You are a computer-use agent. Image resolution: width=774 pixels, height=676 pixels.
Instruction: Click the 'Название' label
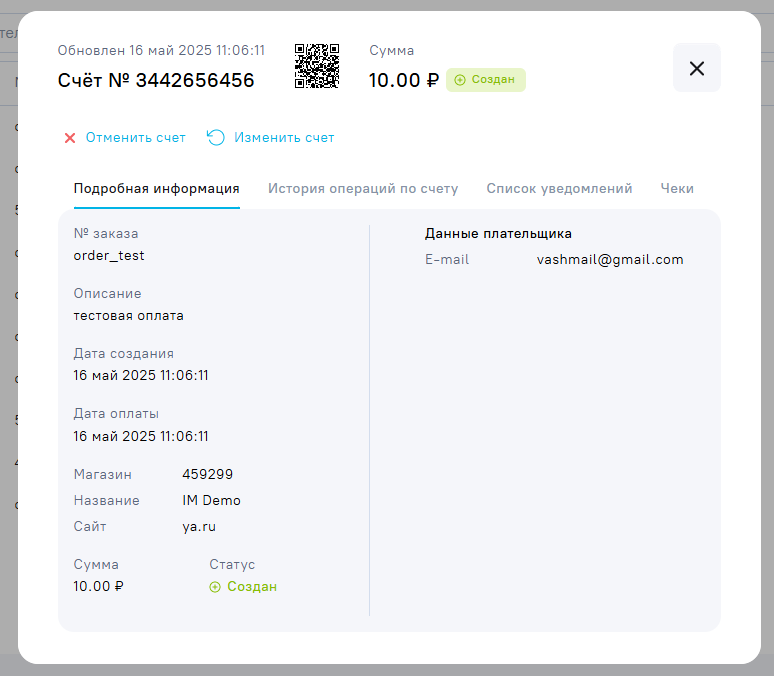tap(107, 501)
